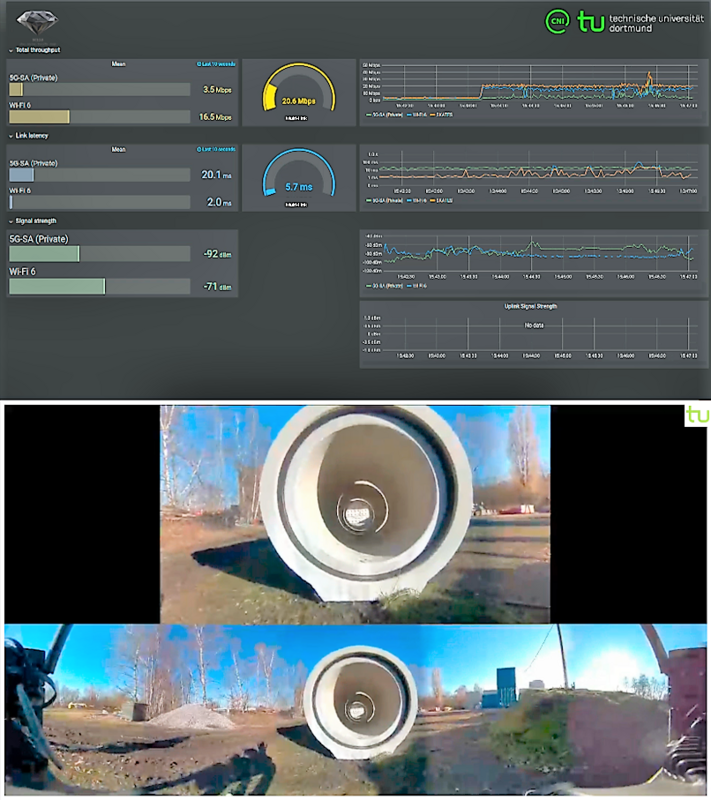711x800 pixels.
Task: Click the green CNI logo
Action: 556,21
